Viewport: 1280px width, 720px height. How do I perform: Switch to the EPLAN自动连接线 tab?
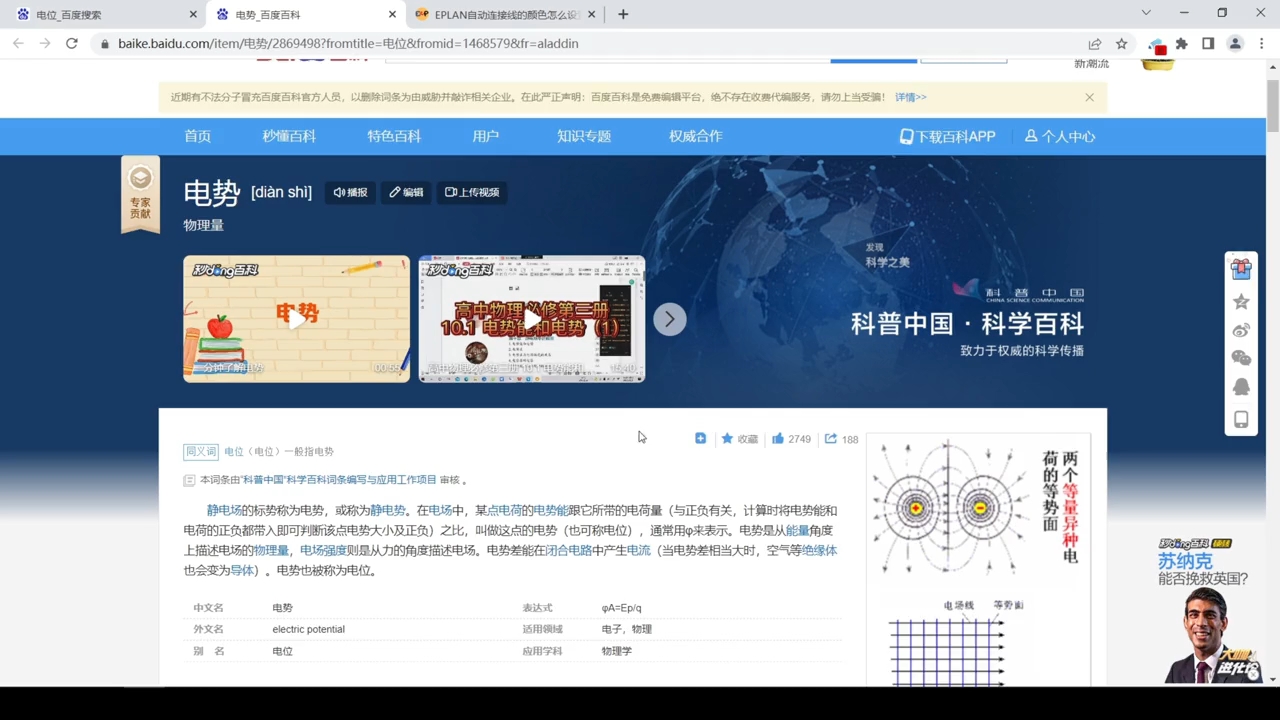[x=505, y=15]
